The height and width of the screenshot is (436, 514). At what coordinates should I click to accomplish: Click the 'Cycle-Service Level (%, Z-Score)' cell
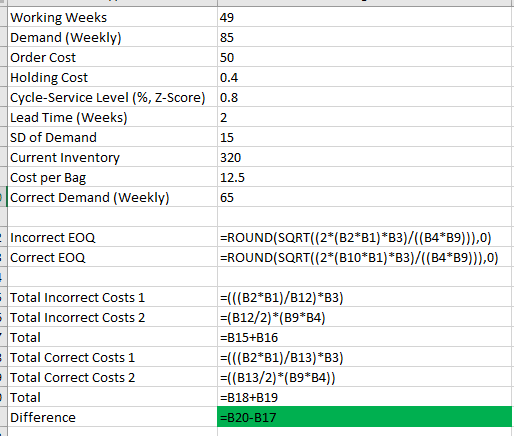point(112,97)
